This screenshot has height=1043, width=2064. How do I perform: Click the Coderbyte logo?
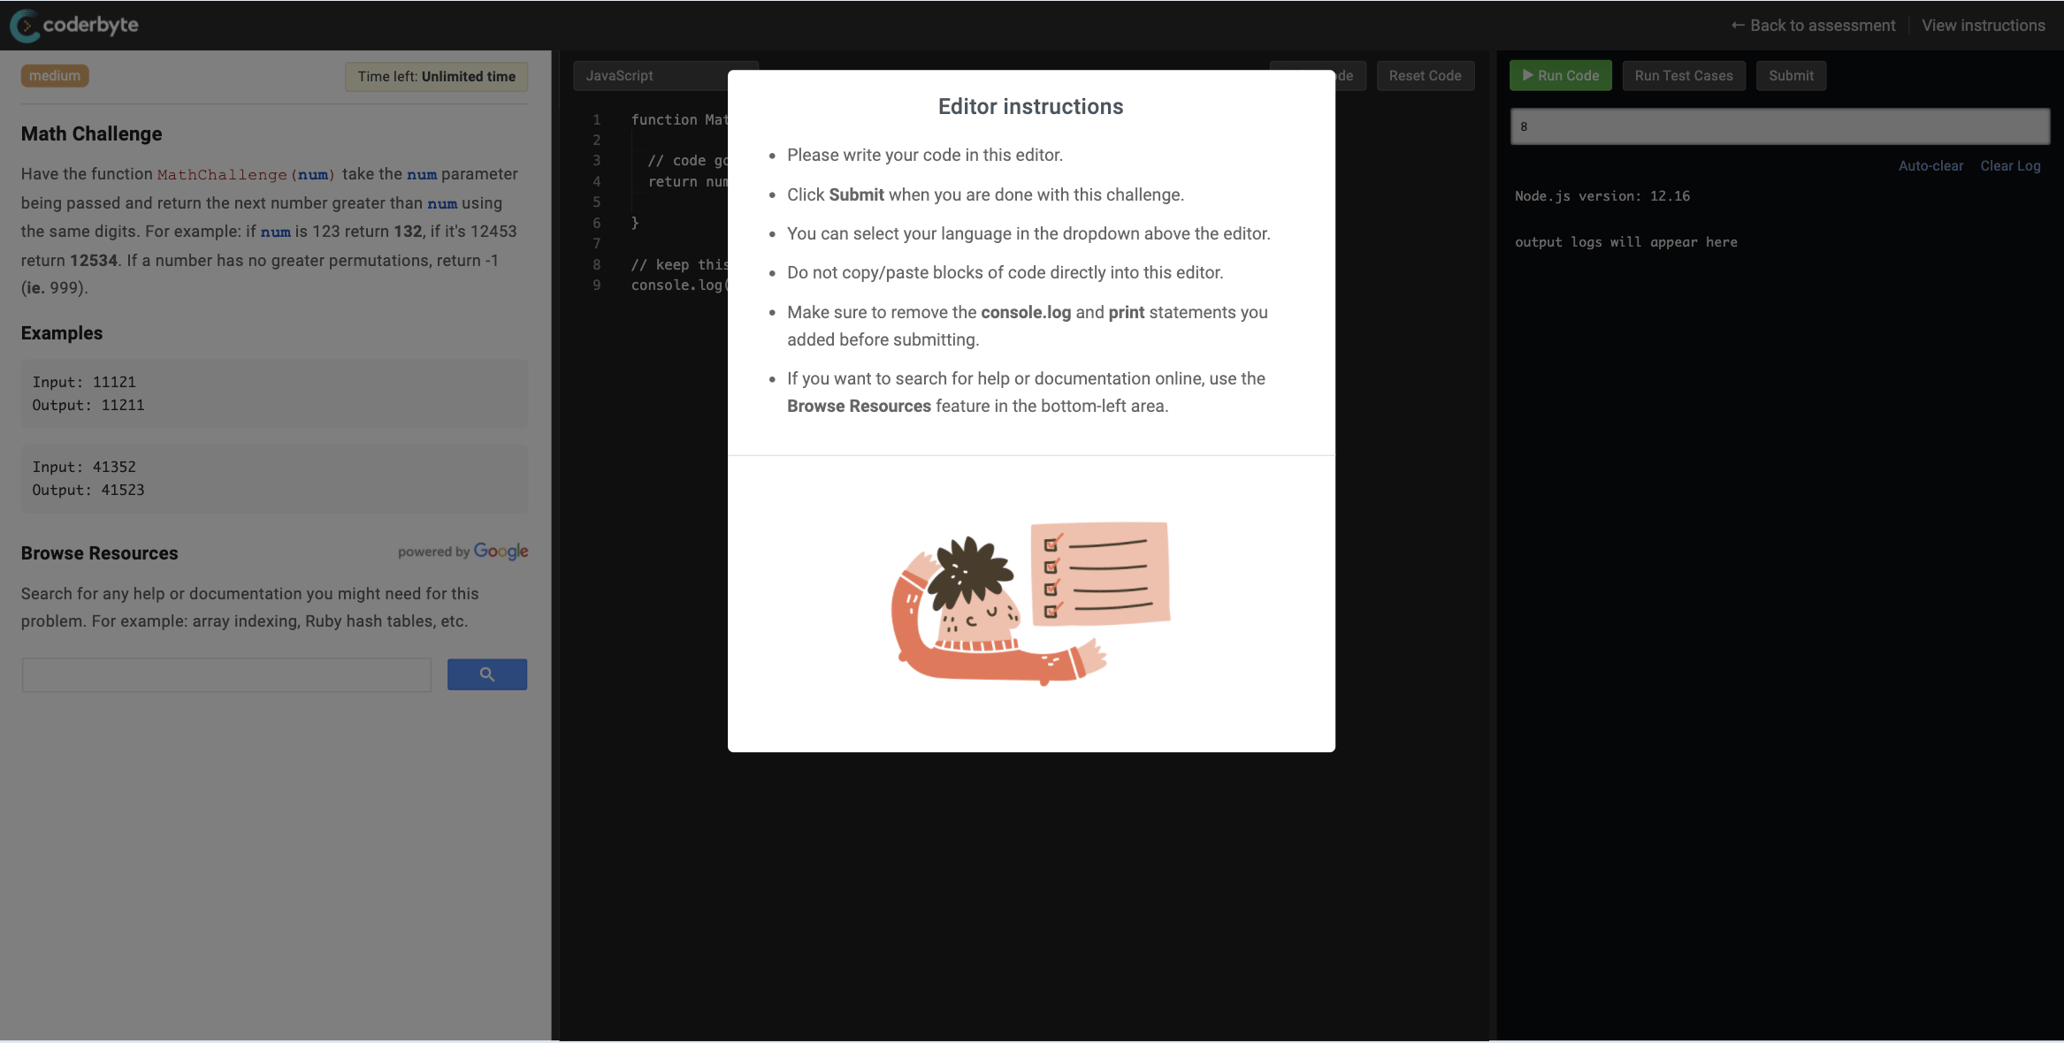click(x=74, y=25)
